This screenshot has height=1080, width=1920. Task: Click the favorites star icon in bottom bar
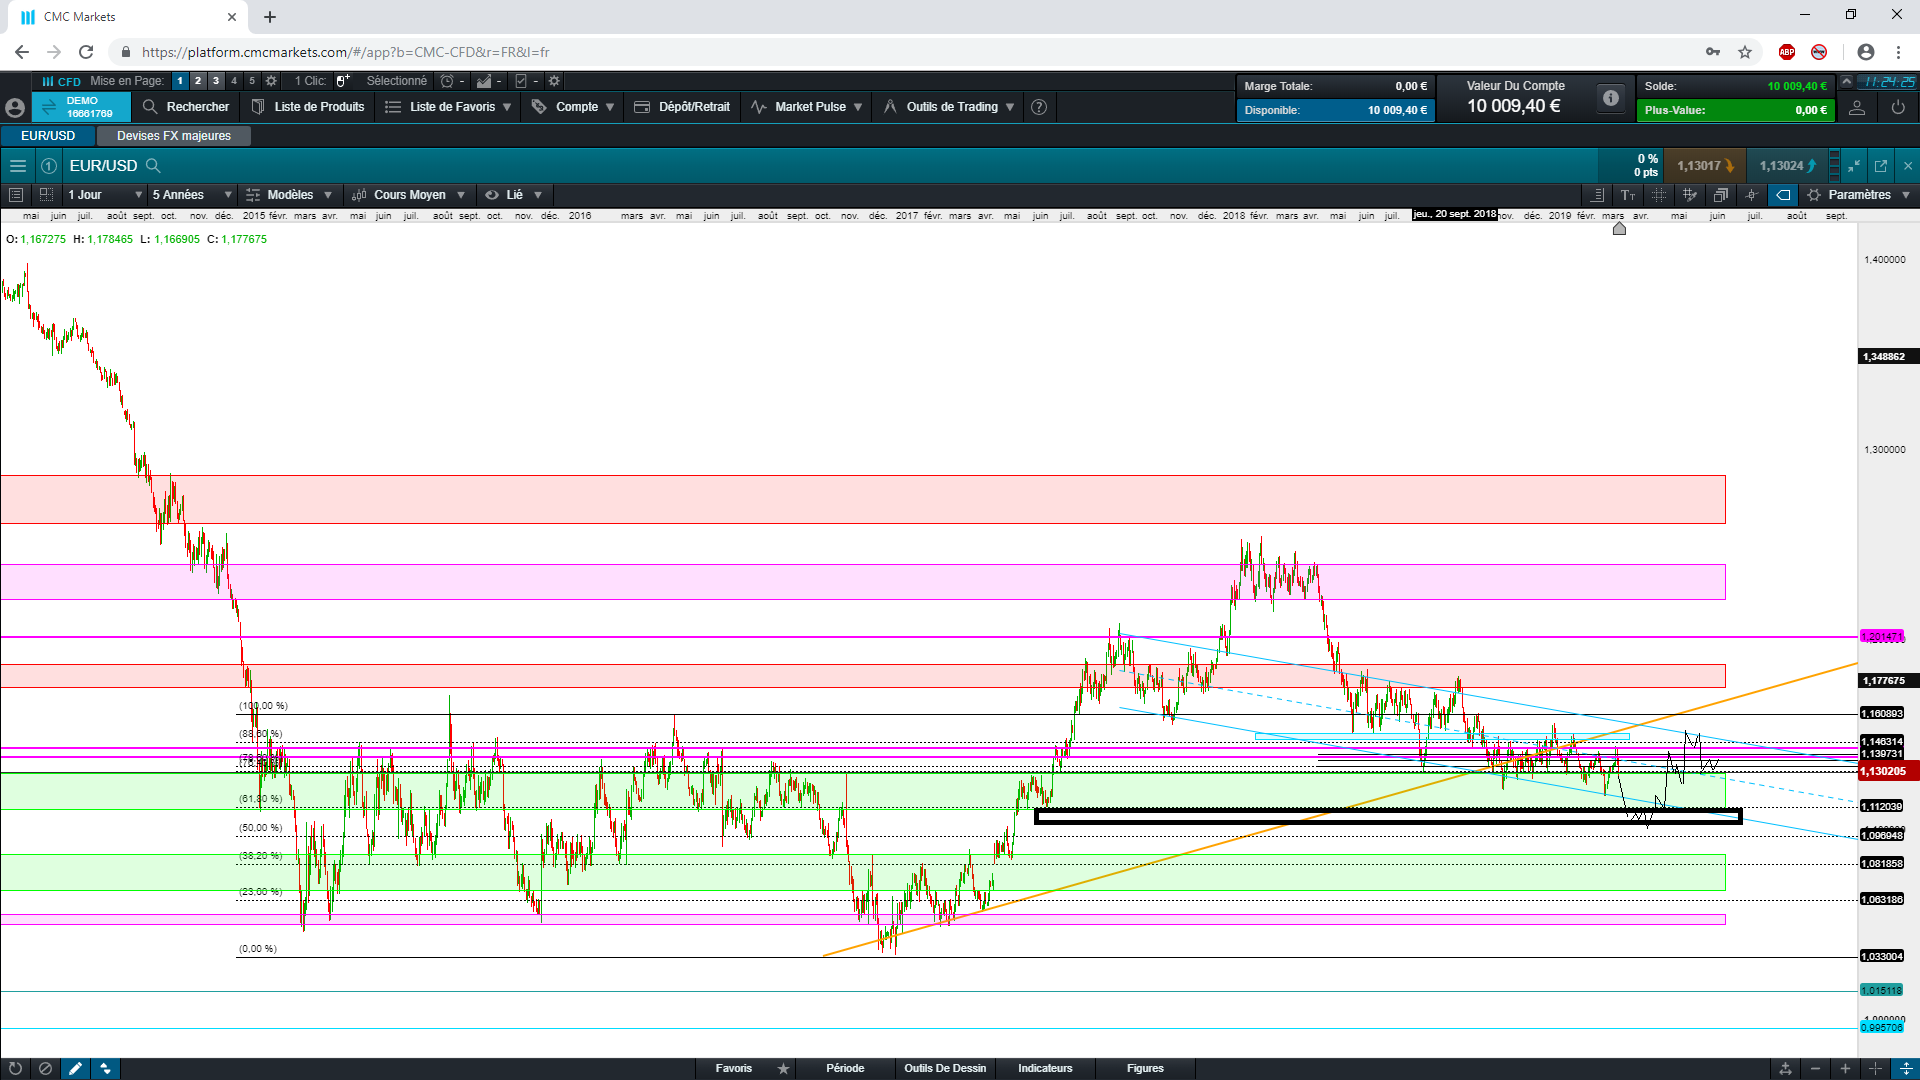(x=783, y=1068)
